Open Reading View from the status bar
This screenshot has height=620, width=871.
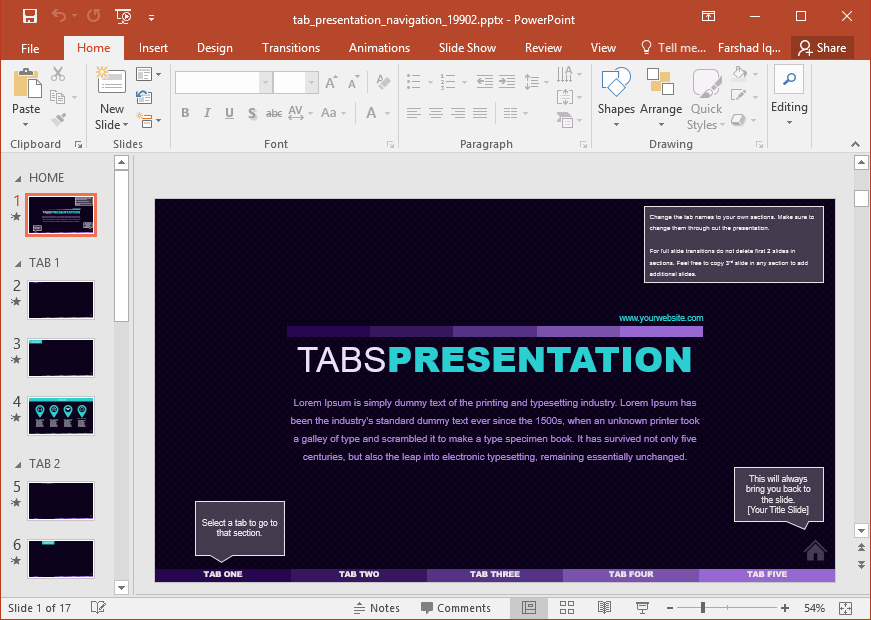[604, 607]
